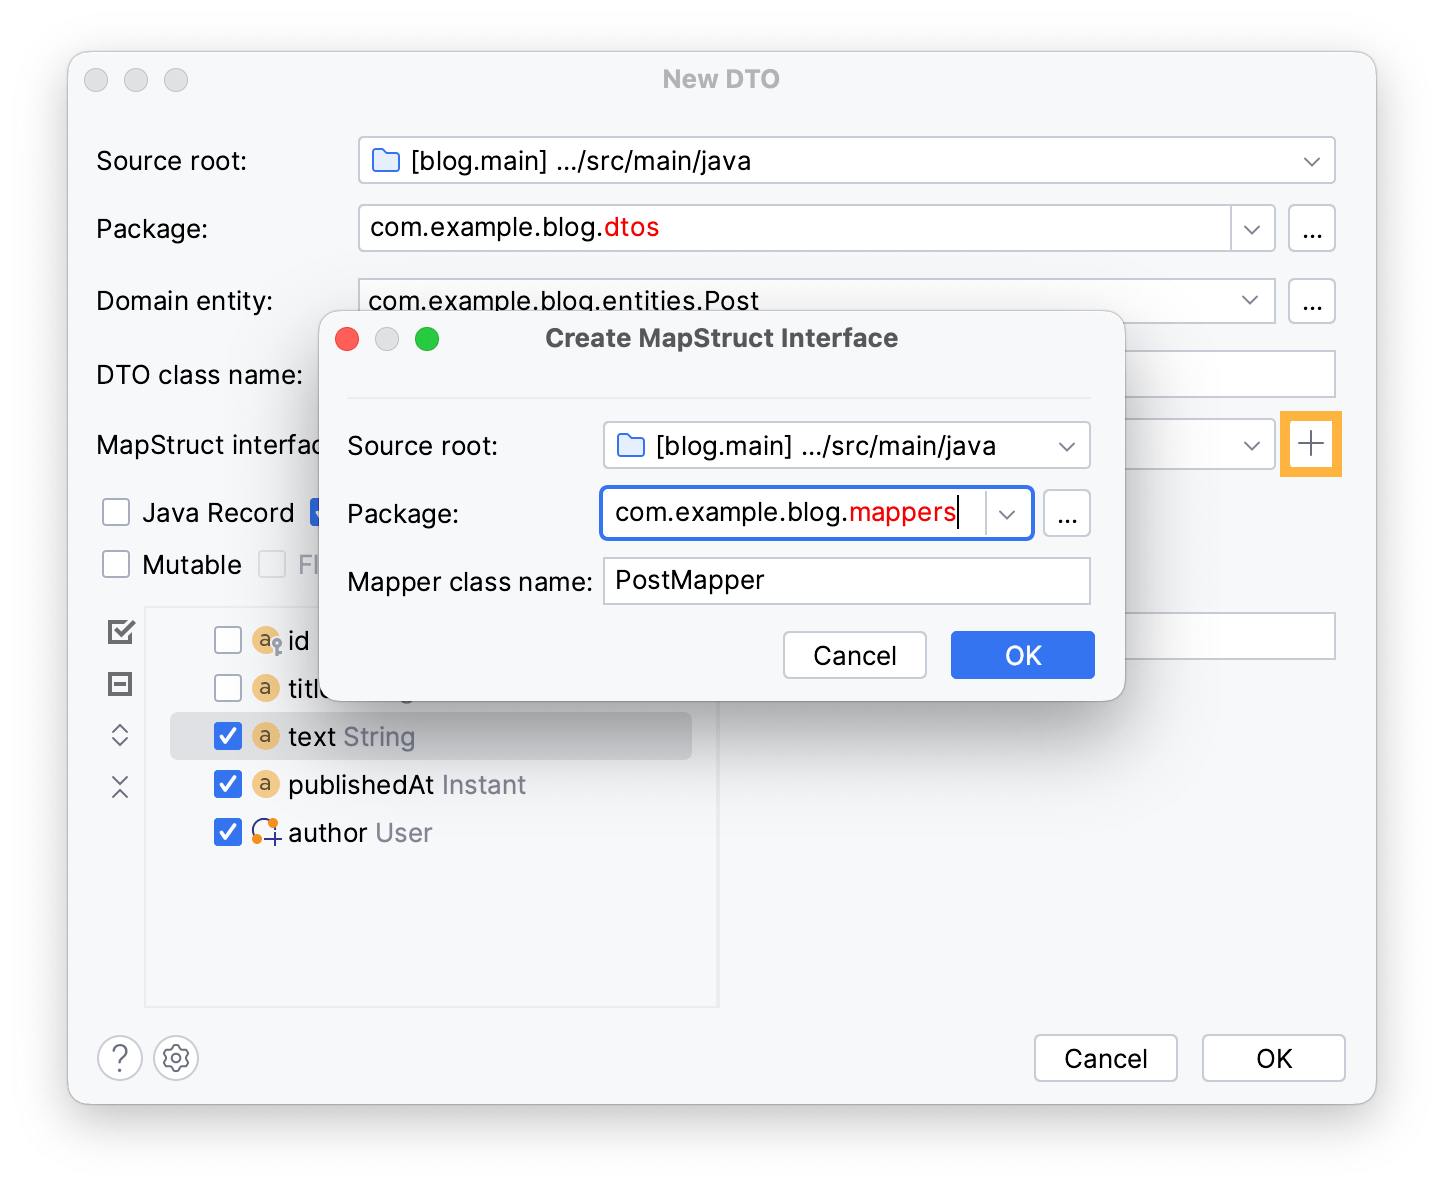The image size is (1444, 1188).
Task: Click inside the Mapper class name field
Action: point(846,581)
